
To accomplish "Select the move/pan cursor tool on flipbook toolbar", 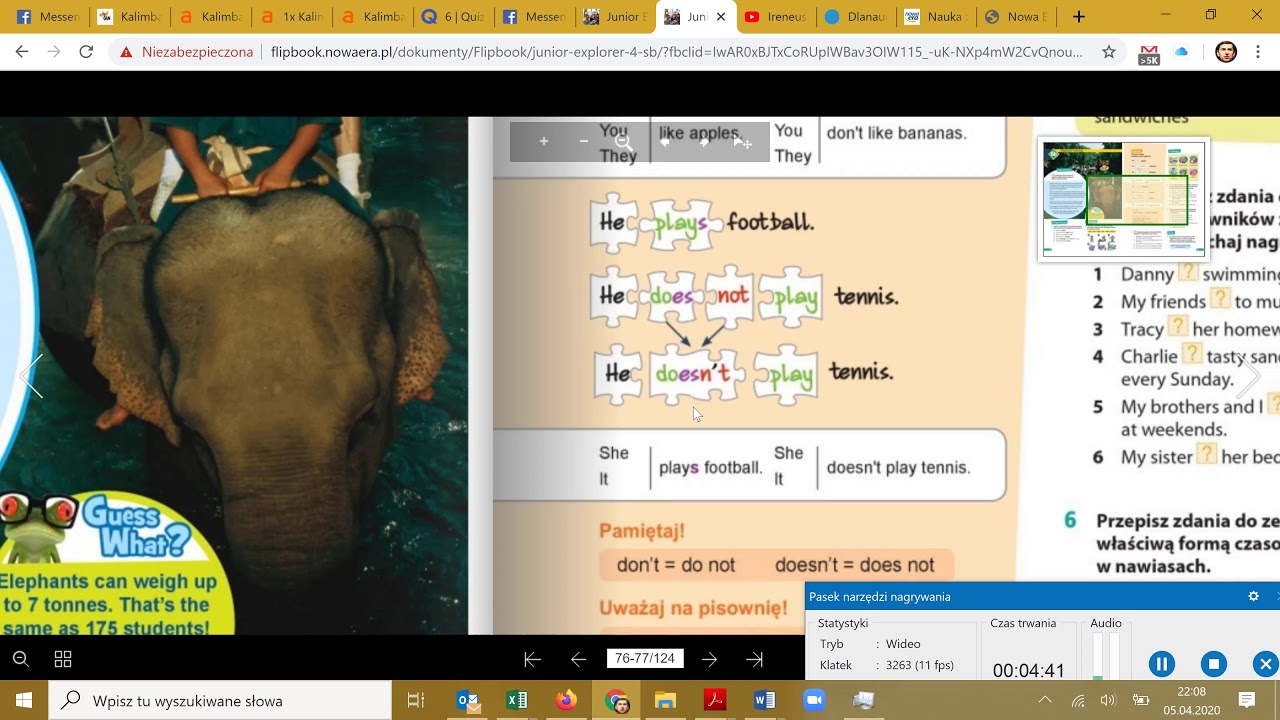I will [x=743, y=142].
